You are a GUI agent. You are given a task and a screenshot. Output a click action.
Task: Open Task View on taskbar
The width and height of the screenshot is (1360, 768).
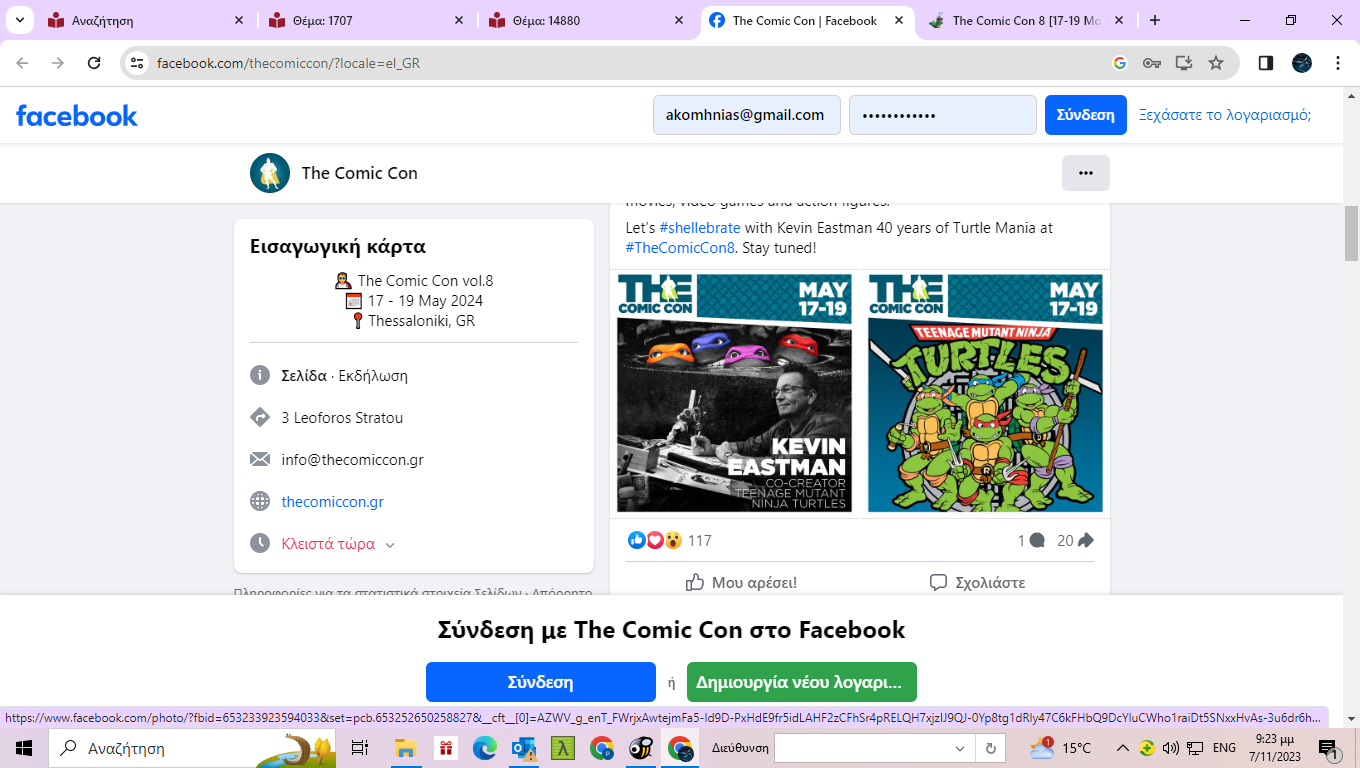click(360, 748)
